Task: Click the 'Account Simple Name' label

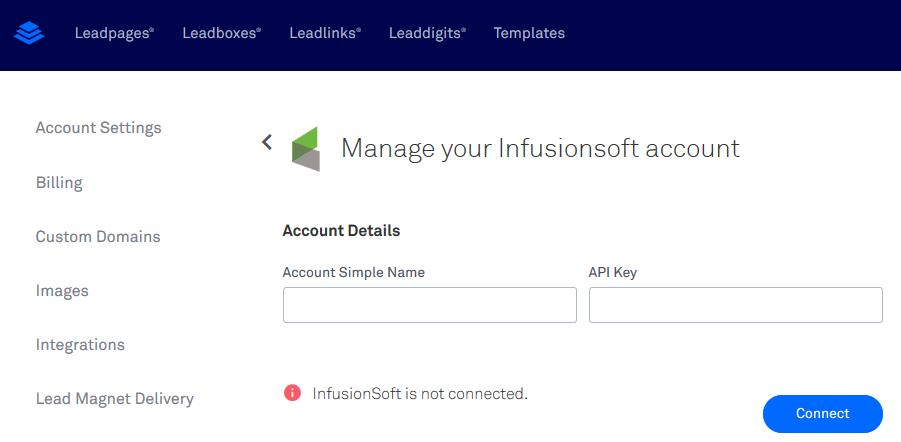Action: pyautogui.click(x=354, y=272)
